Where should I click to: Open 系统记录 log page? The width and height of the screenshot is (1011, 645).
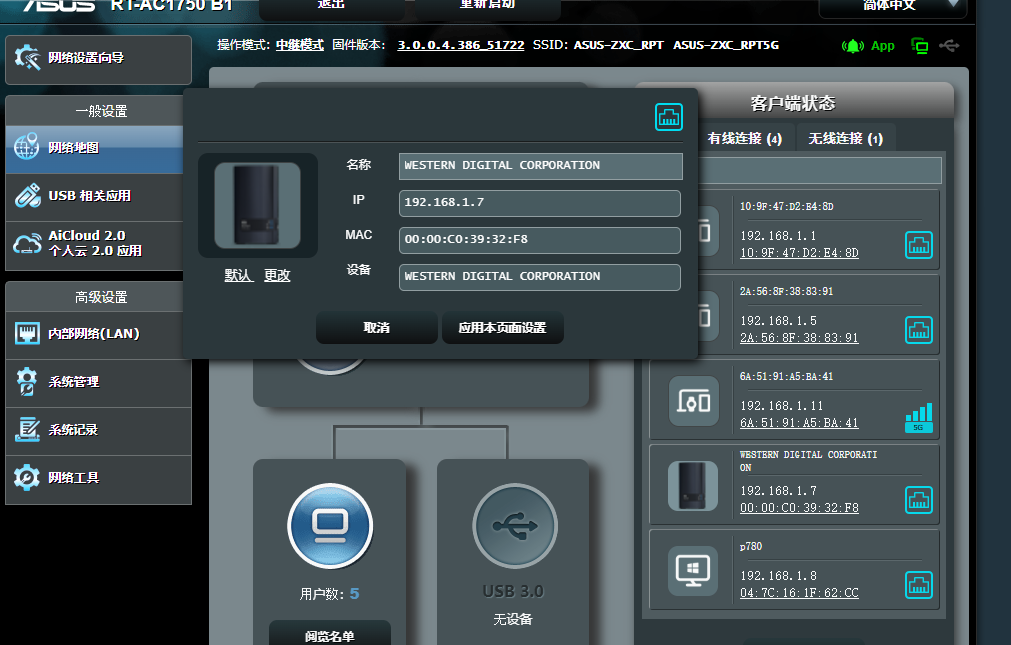[98, 430]
